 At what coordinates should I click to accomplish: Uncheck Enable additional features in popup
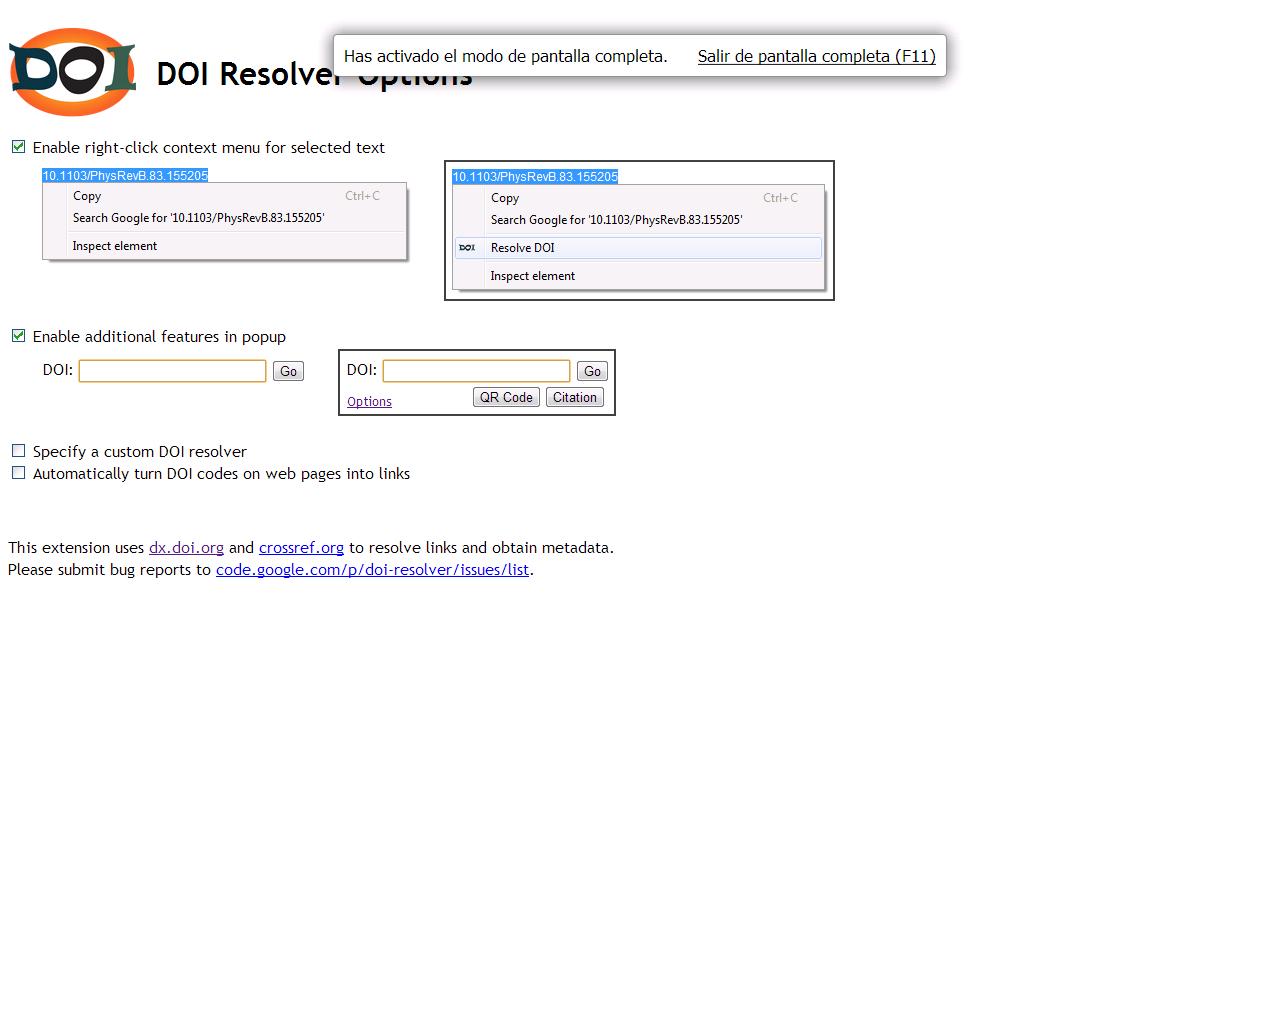[x=18, y=336]
